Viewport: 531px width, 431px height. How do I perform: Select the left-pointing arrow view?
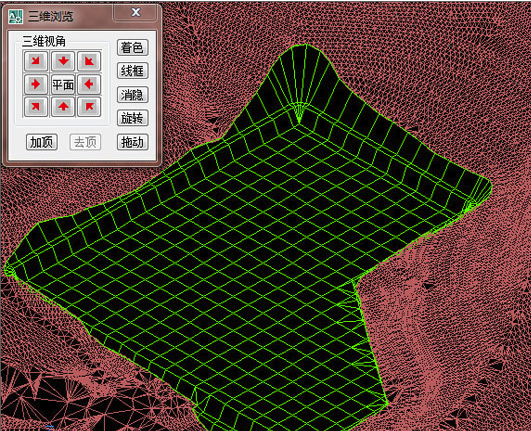tap(89, 84)
